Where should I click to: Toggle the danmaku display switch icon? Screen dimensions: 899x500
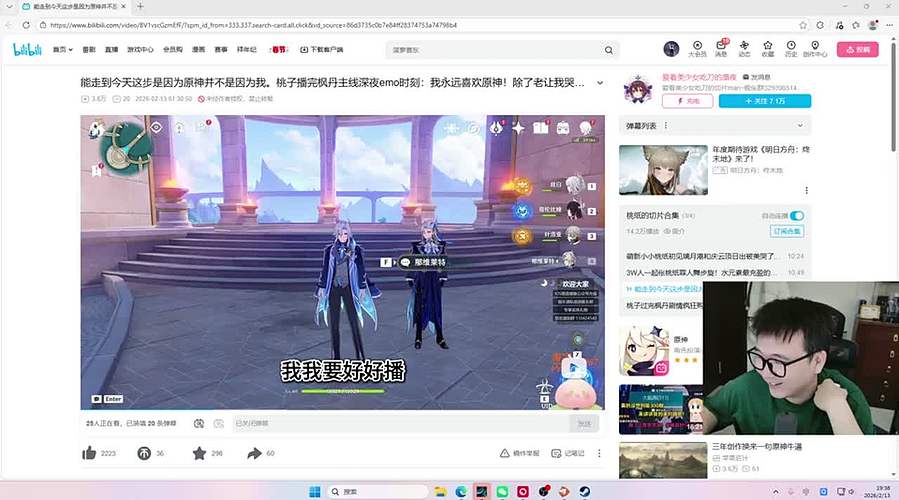tap(198, 423)
